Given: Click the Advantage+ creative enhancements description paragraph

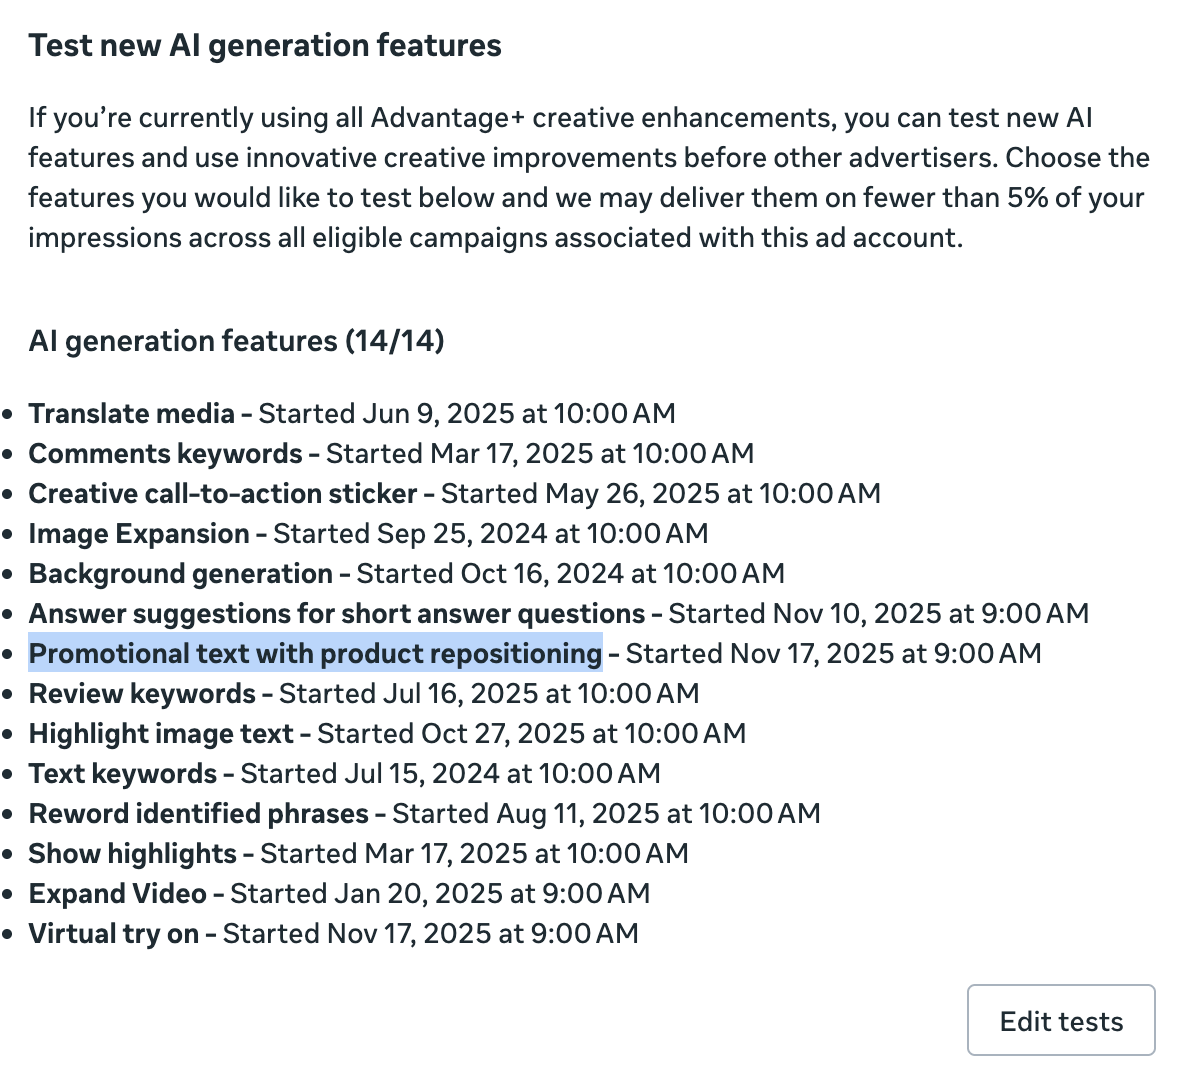Looking at the screenshot, I should pos(588,178).
